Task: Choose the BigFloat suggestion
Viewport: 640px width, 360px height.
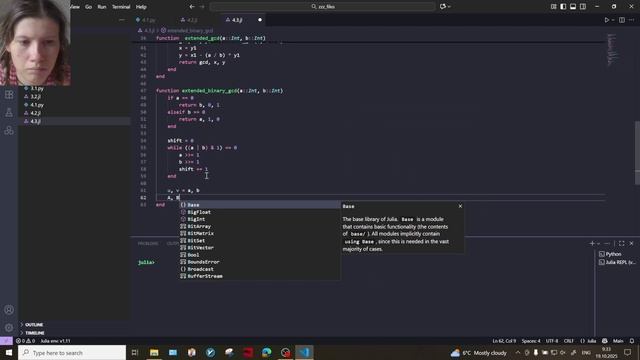Action: point(259,212)
